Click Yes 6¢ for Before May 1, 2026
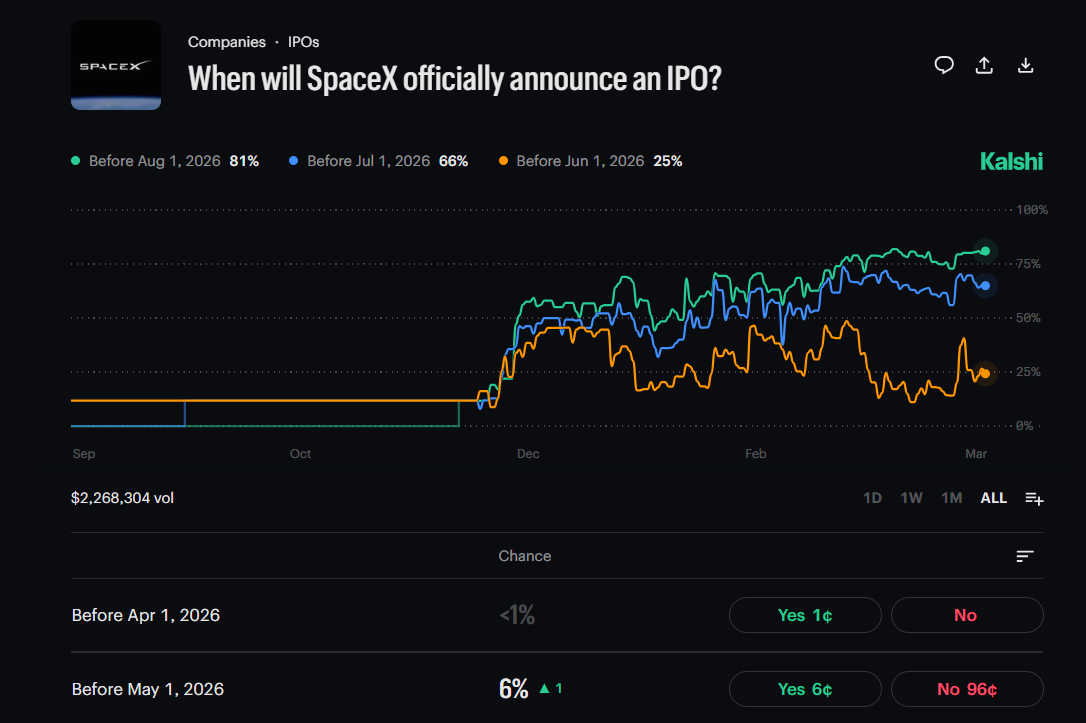The image size is (1086, 723). pos(805,689)
